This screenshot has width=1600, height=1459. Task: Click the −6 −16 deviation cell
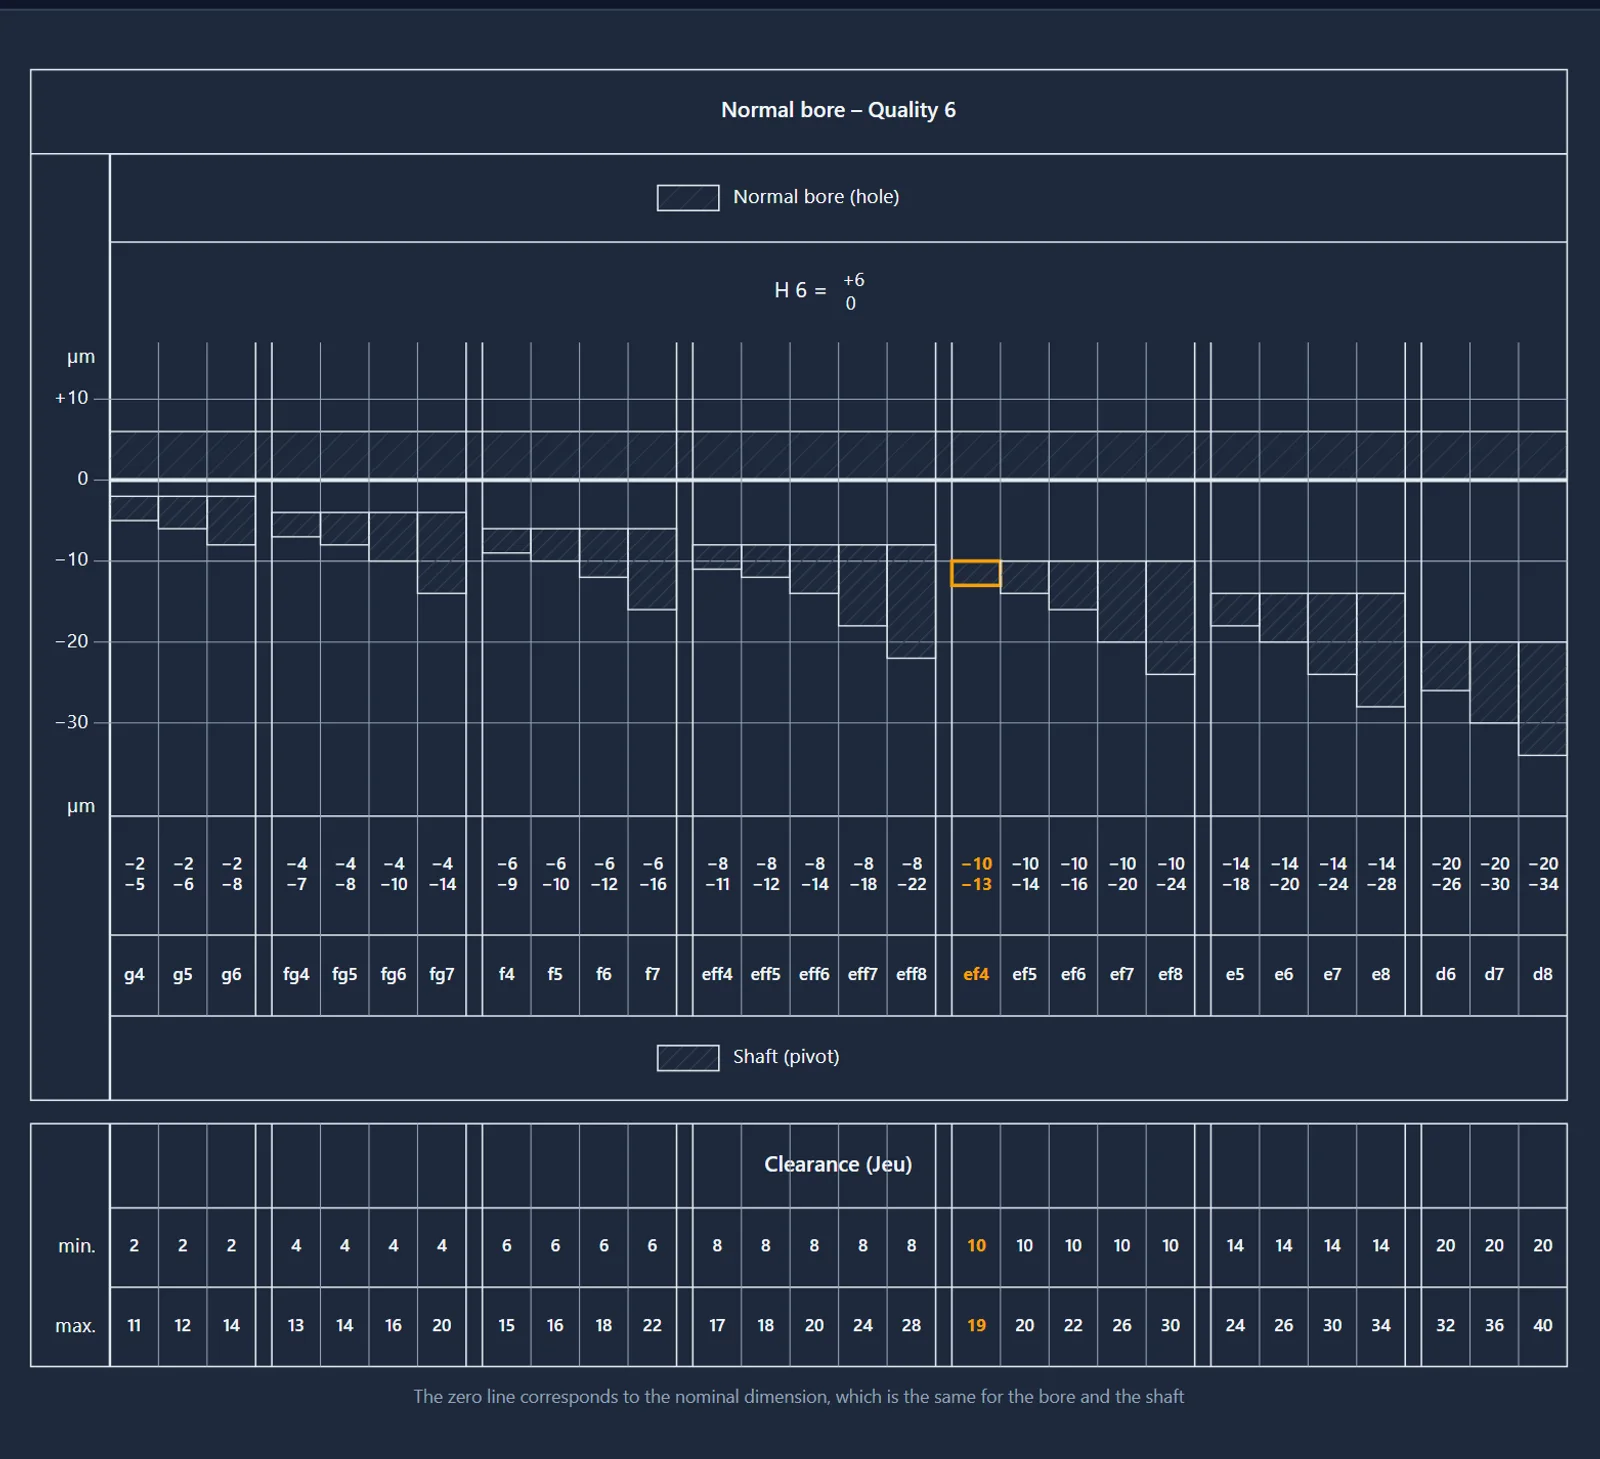[x=652, y=875]
